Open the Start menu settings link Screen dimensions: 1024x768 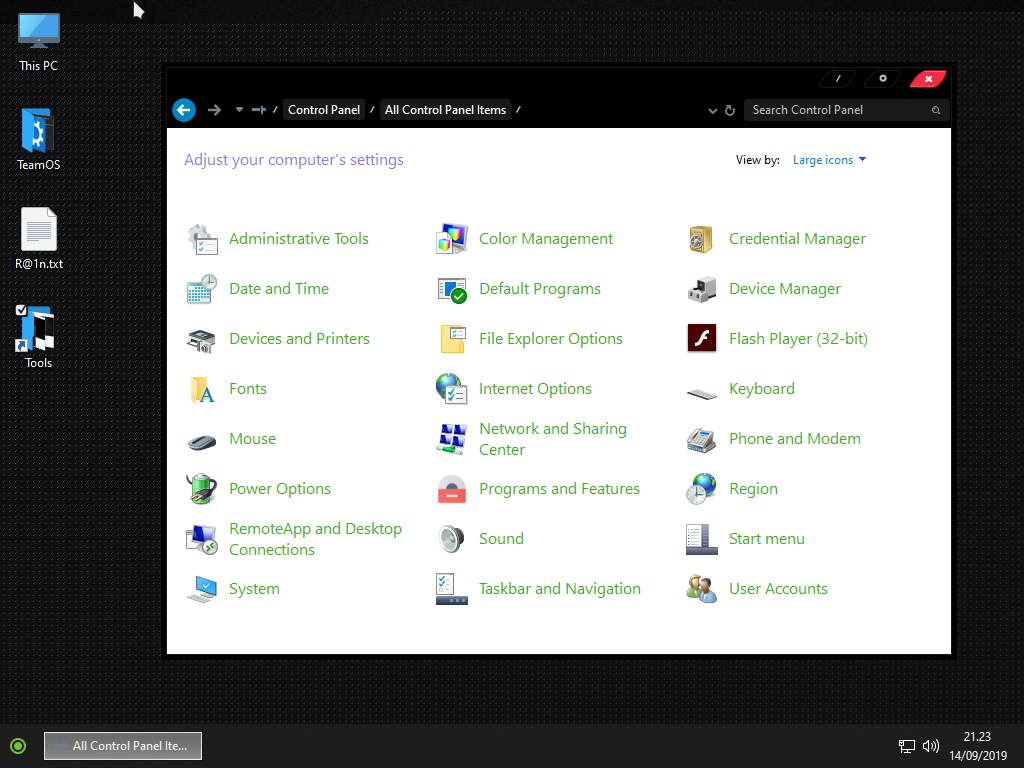point(767,539)
